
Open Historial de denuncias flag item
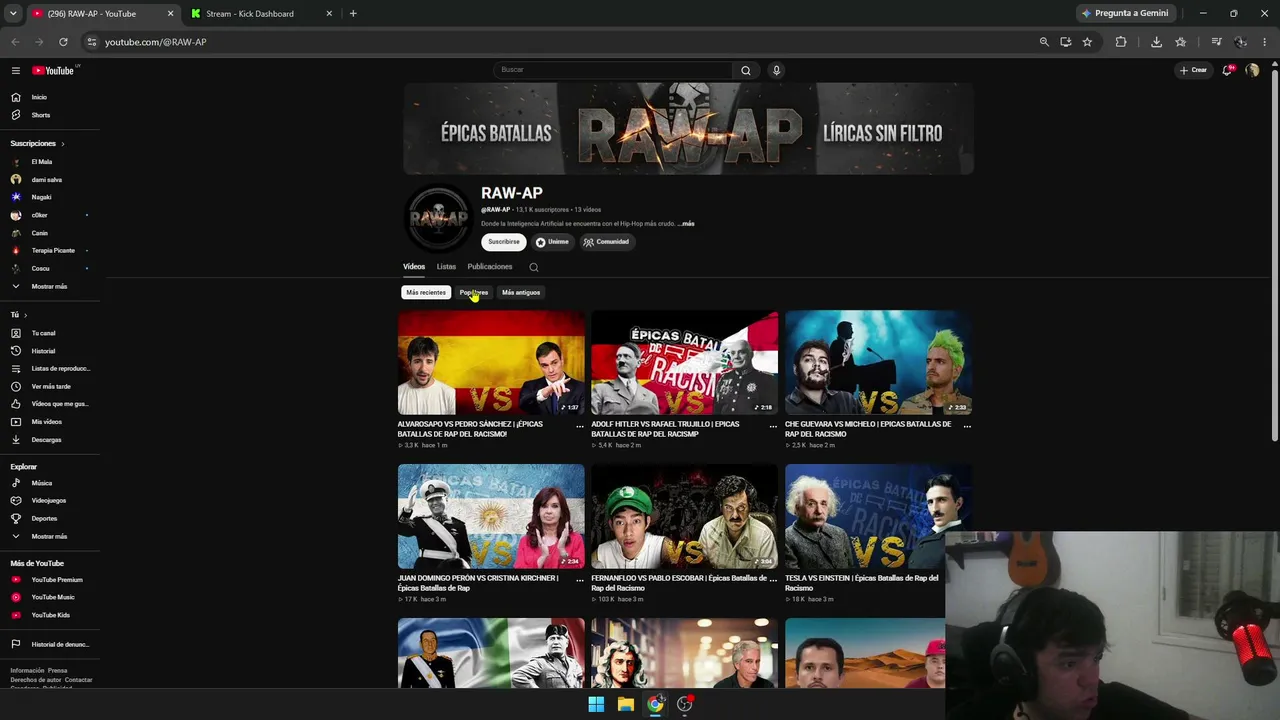(50, 644)
